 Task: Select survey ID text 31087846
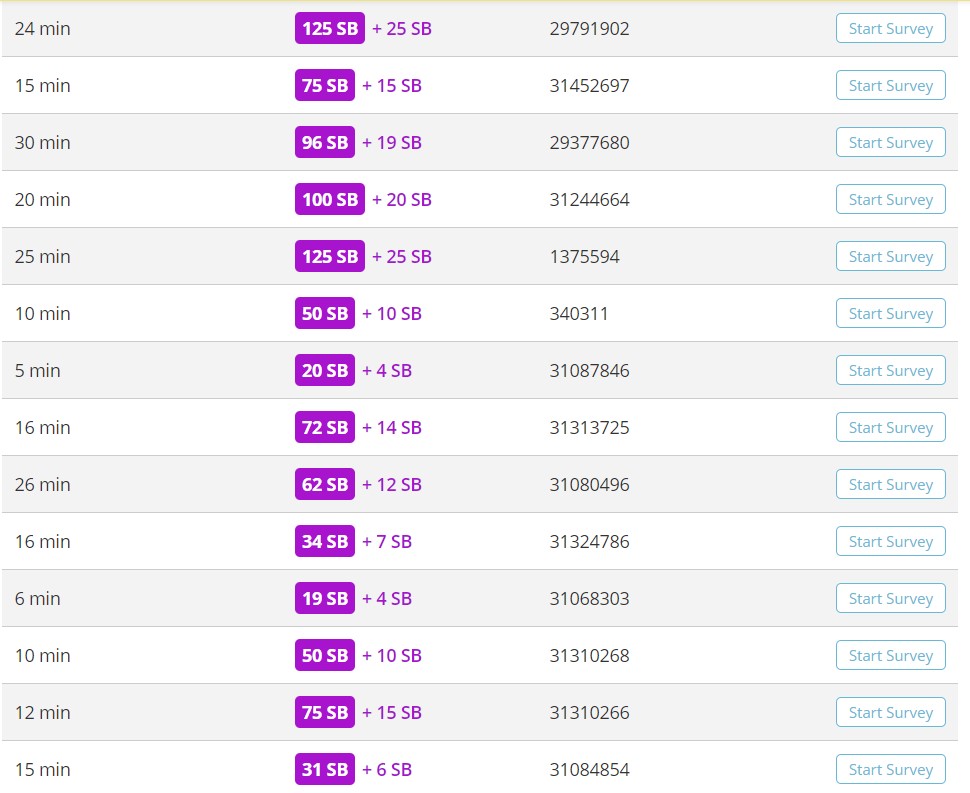coord(590,371)
